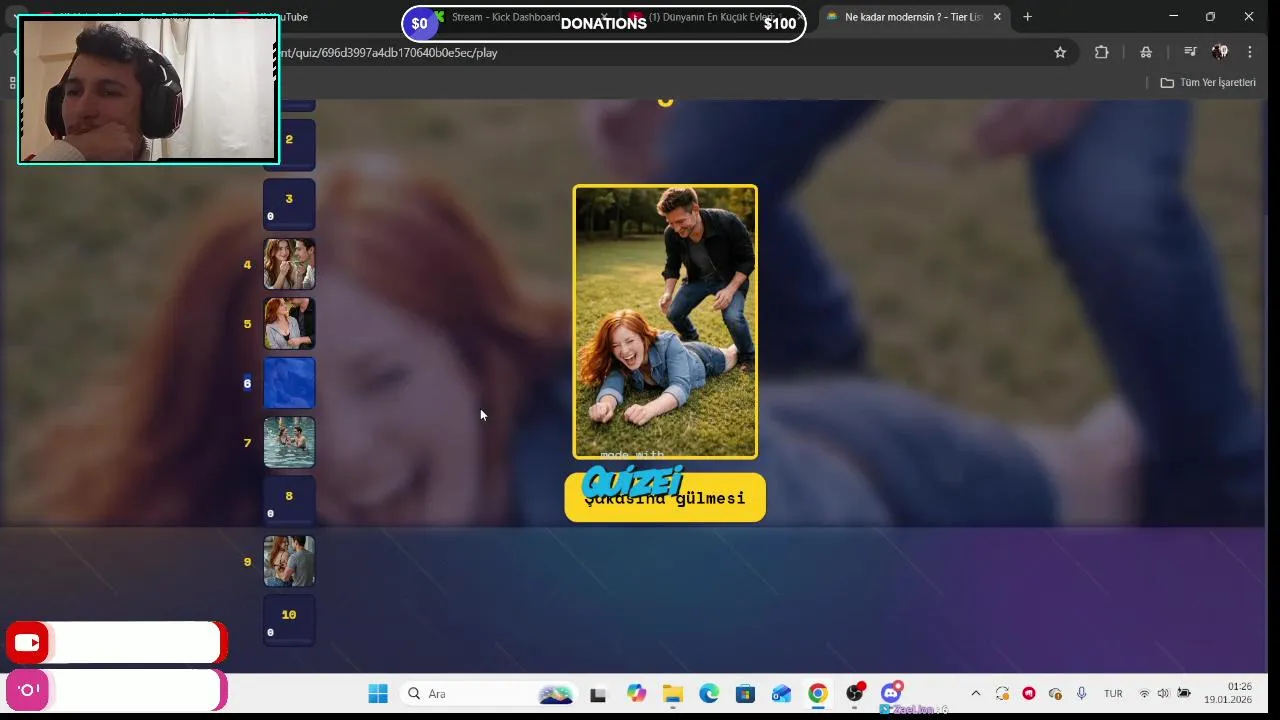The width and height of the screenshot is (1280, 720).
Task: Open File Explorer from the taskbar
Action: [x=672, y=694]
